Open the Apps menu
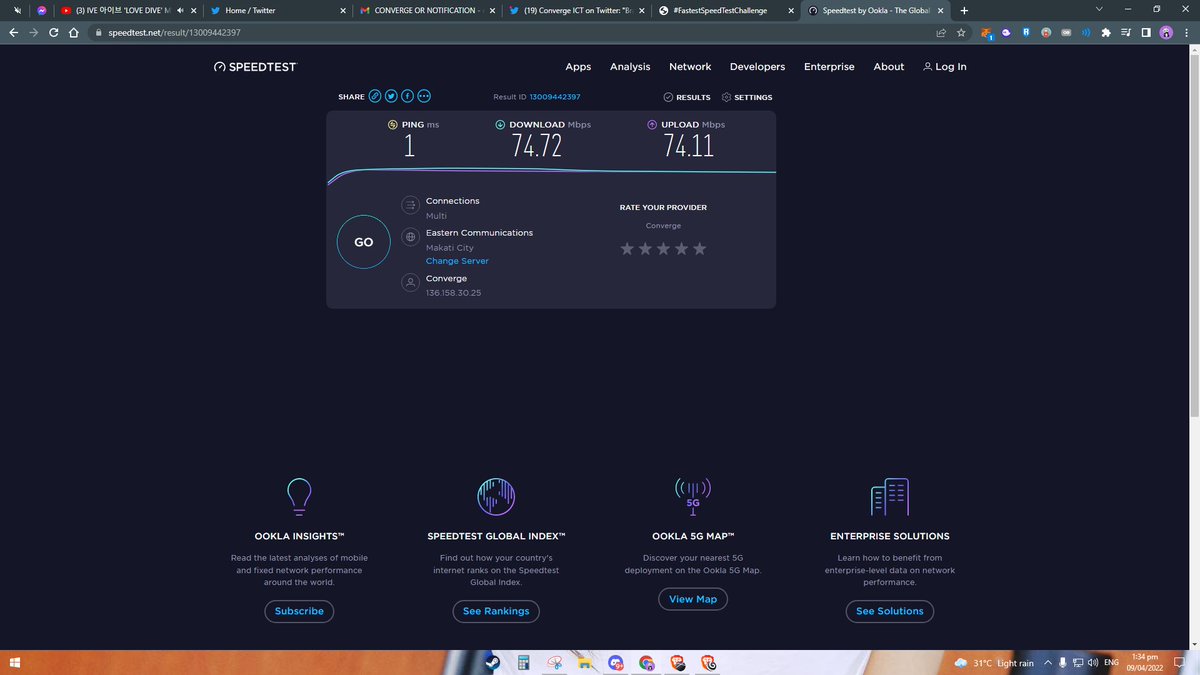The width and height of the screenshot is (1200, 675). tap(578, 67)
